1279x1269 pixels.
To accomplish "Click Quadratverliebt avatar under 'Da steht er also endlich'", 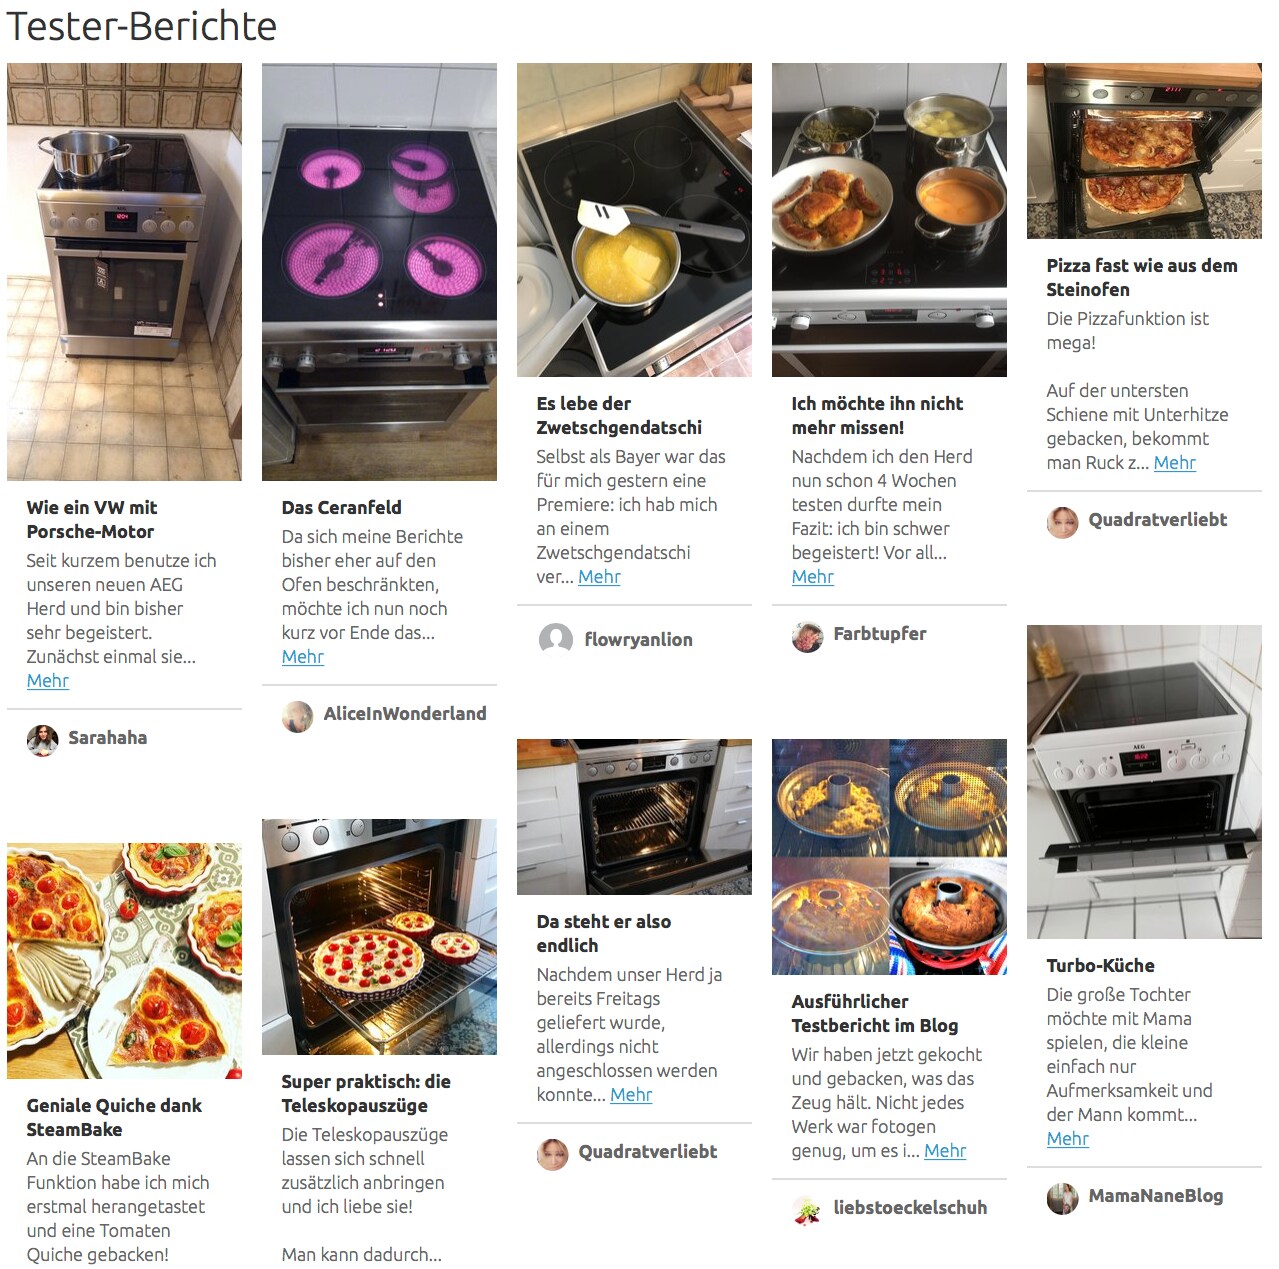I will [552, 1153].
